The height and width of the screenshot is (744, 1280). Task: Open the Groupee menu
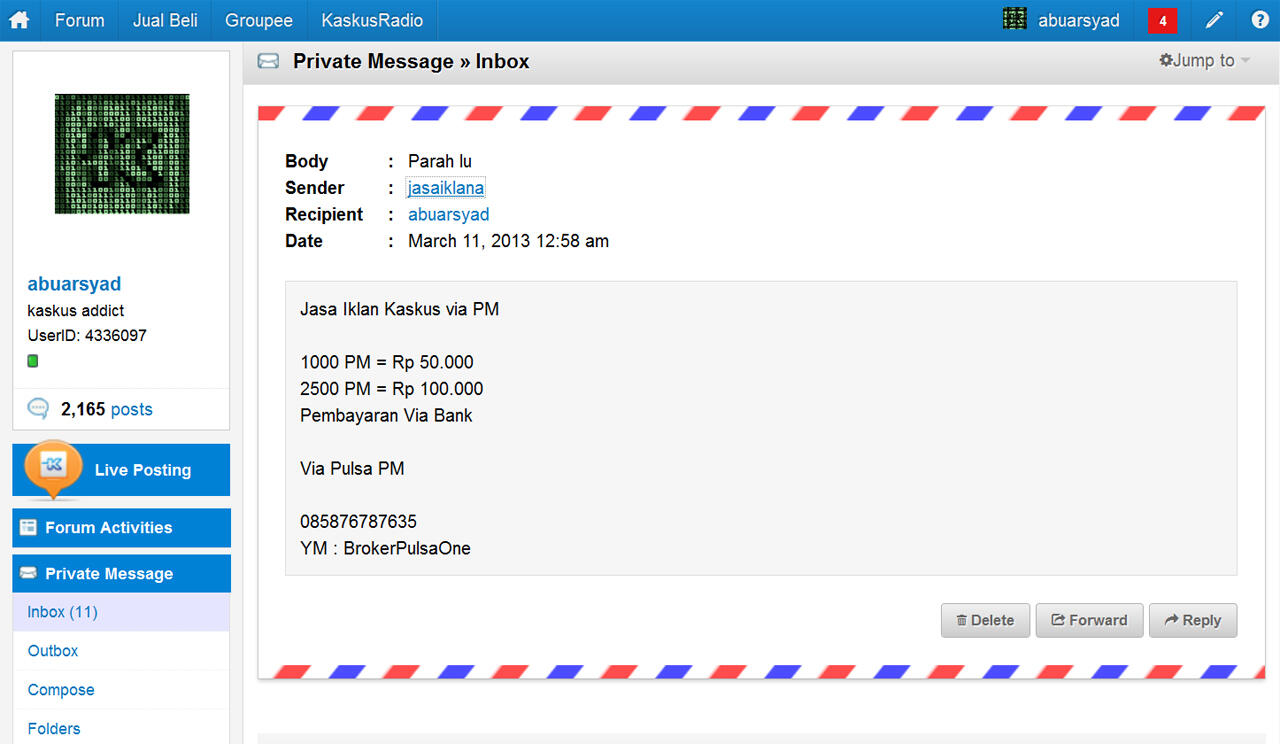click(259, 20)
